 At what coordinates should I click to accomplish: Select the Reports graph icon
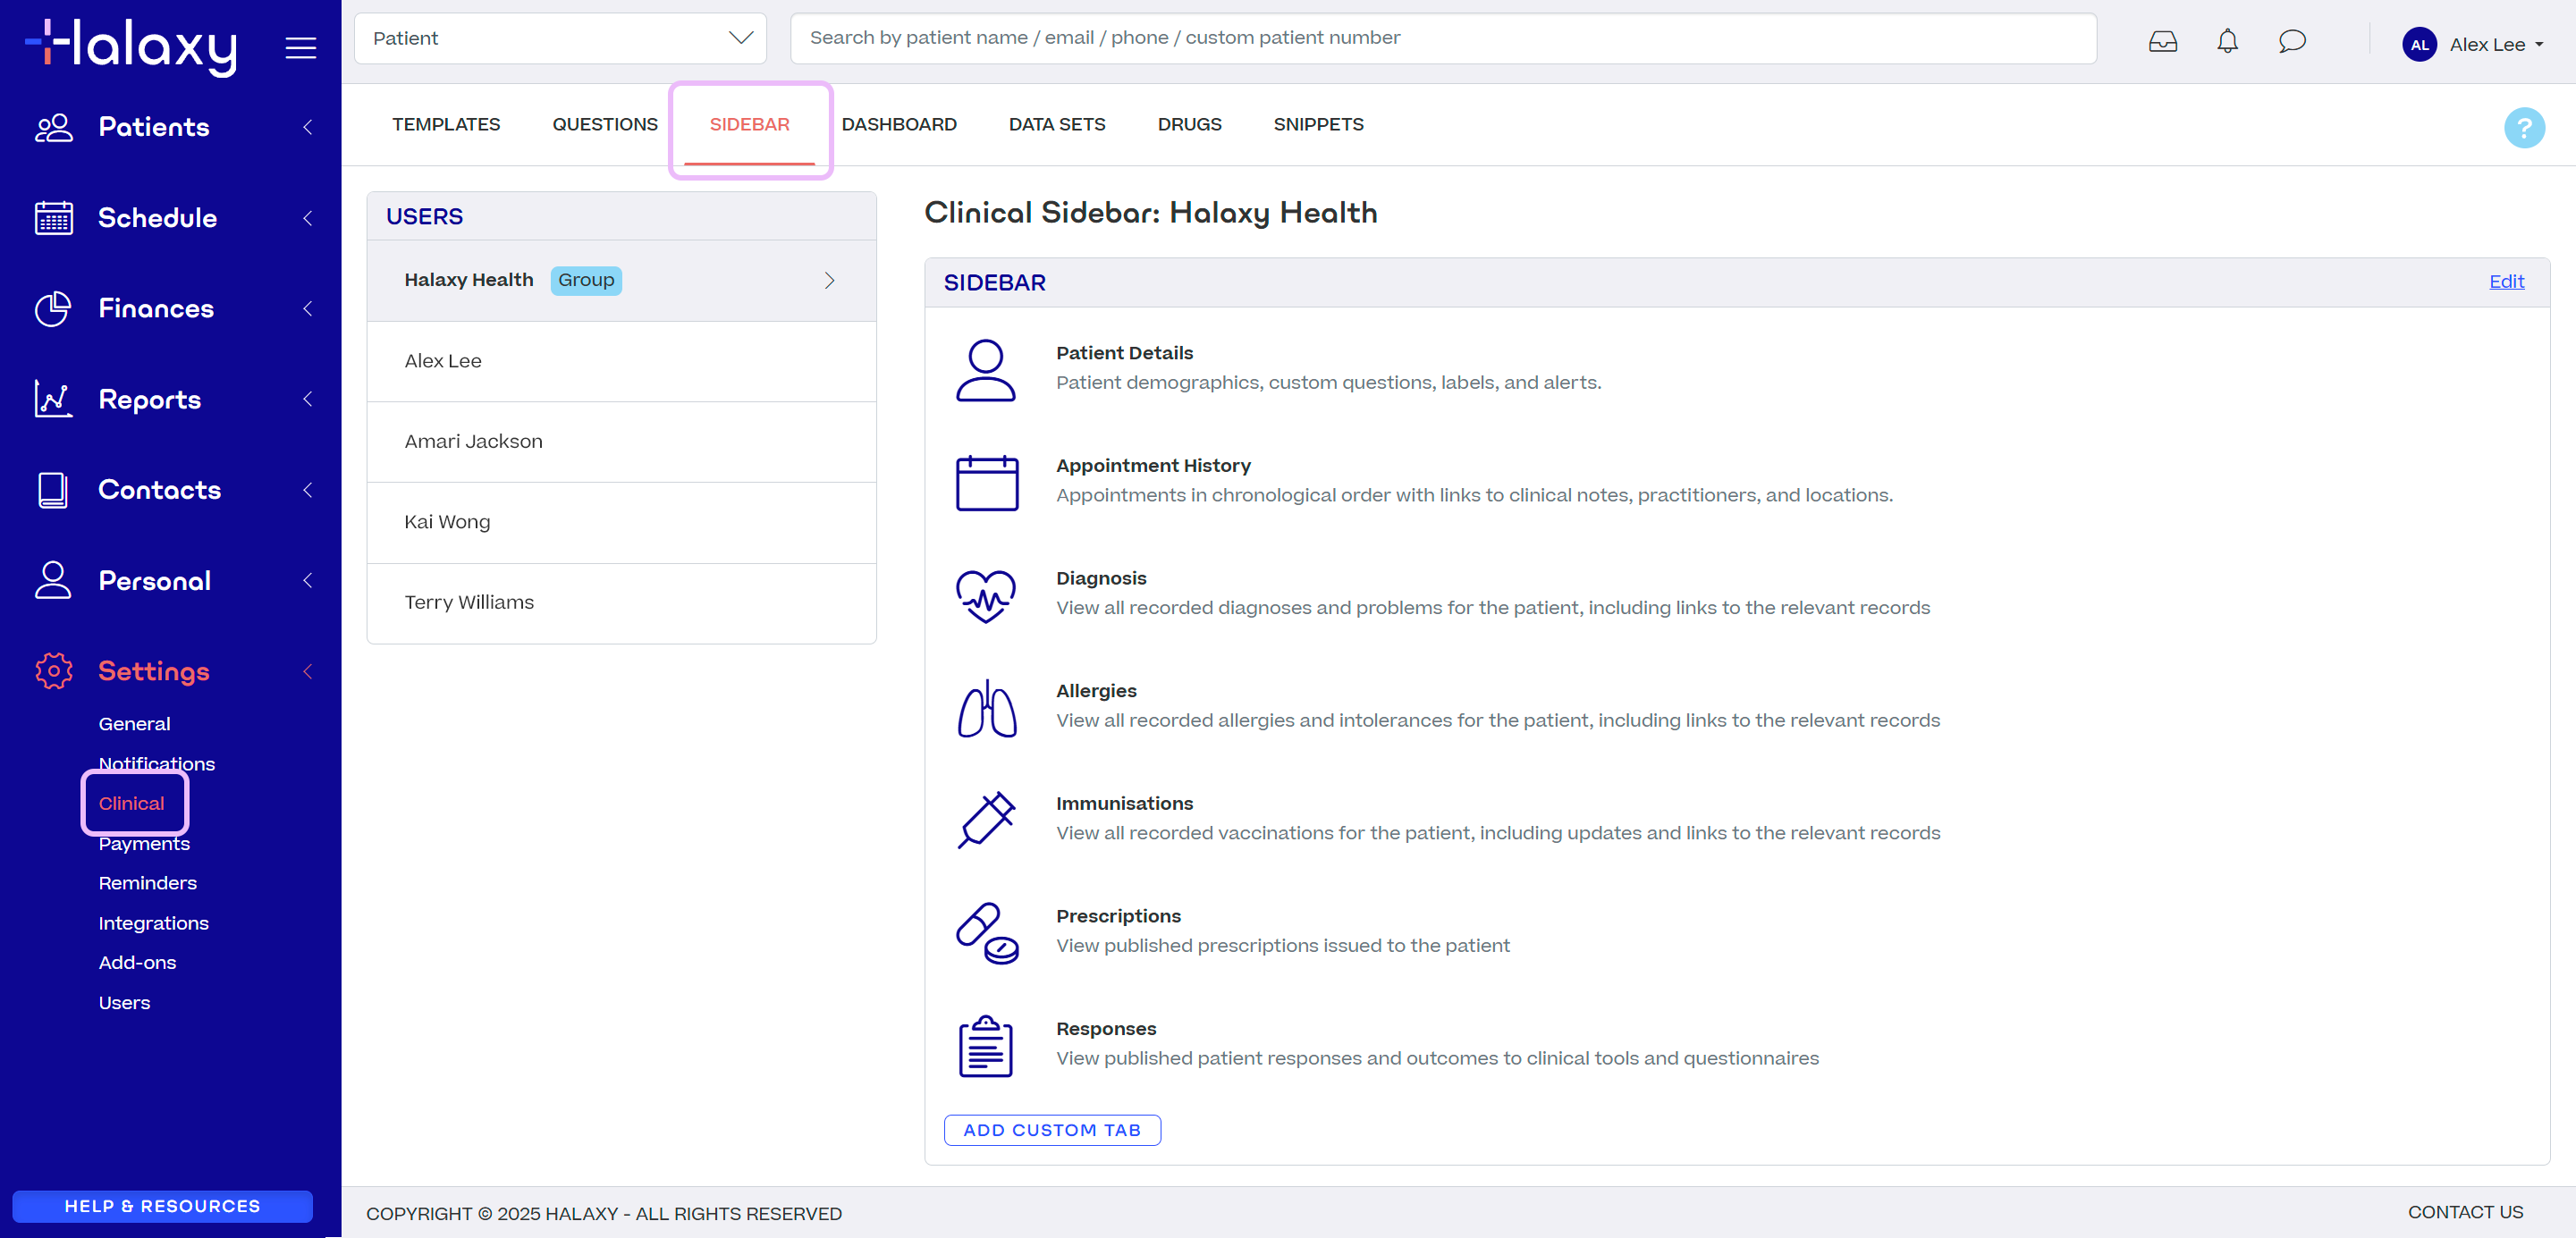(x=53, y=398)
